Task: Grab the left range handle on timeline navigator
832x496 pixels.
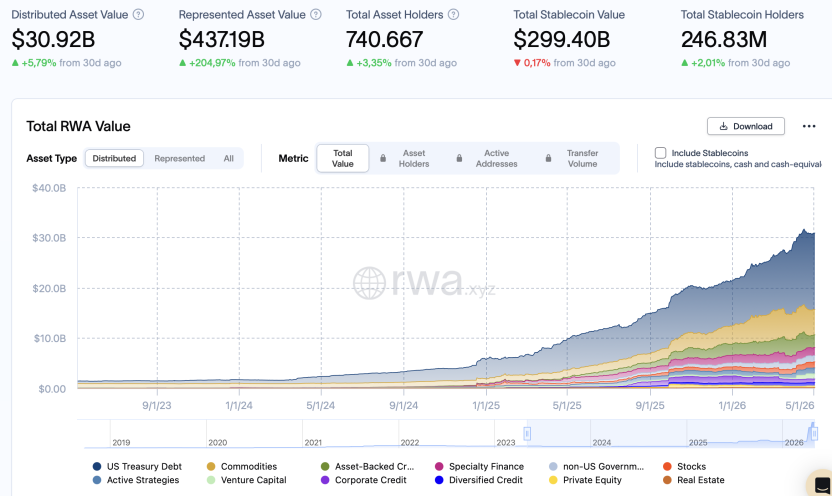Action: tap(527, 434)
